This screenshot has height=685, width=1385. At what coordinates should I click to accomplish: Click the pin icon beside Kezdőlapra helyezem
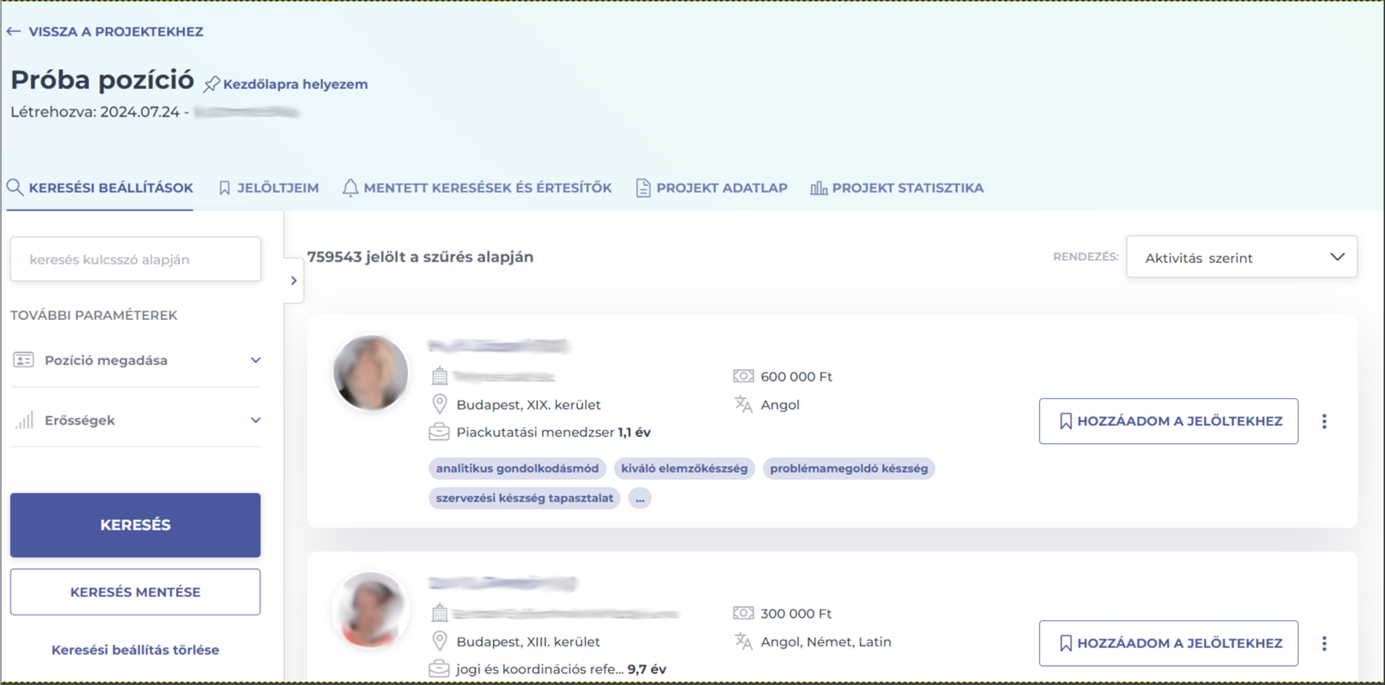pos(211,85)
